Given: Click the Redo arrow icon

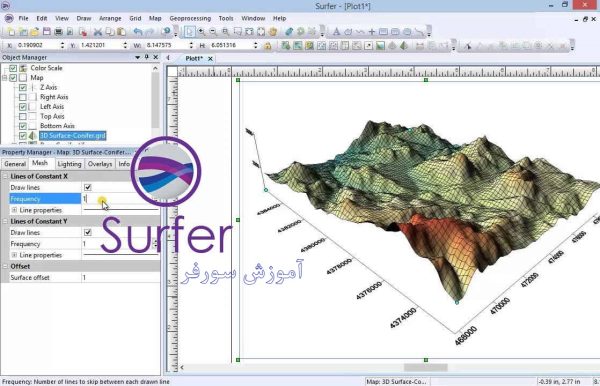Looking at the screenshot, I should 150,32.
